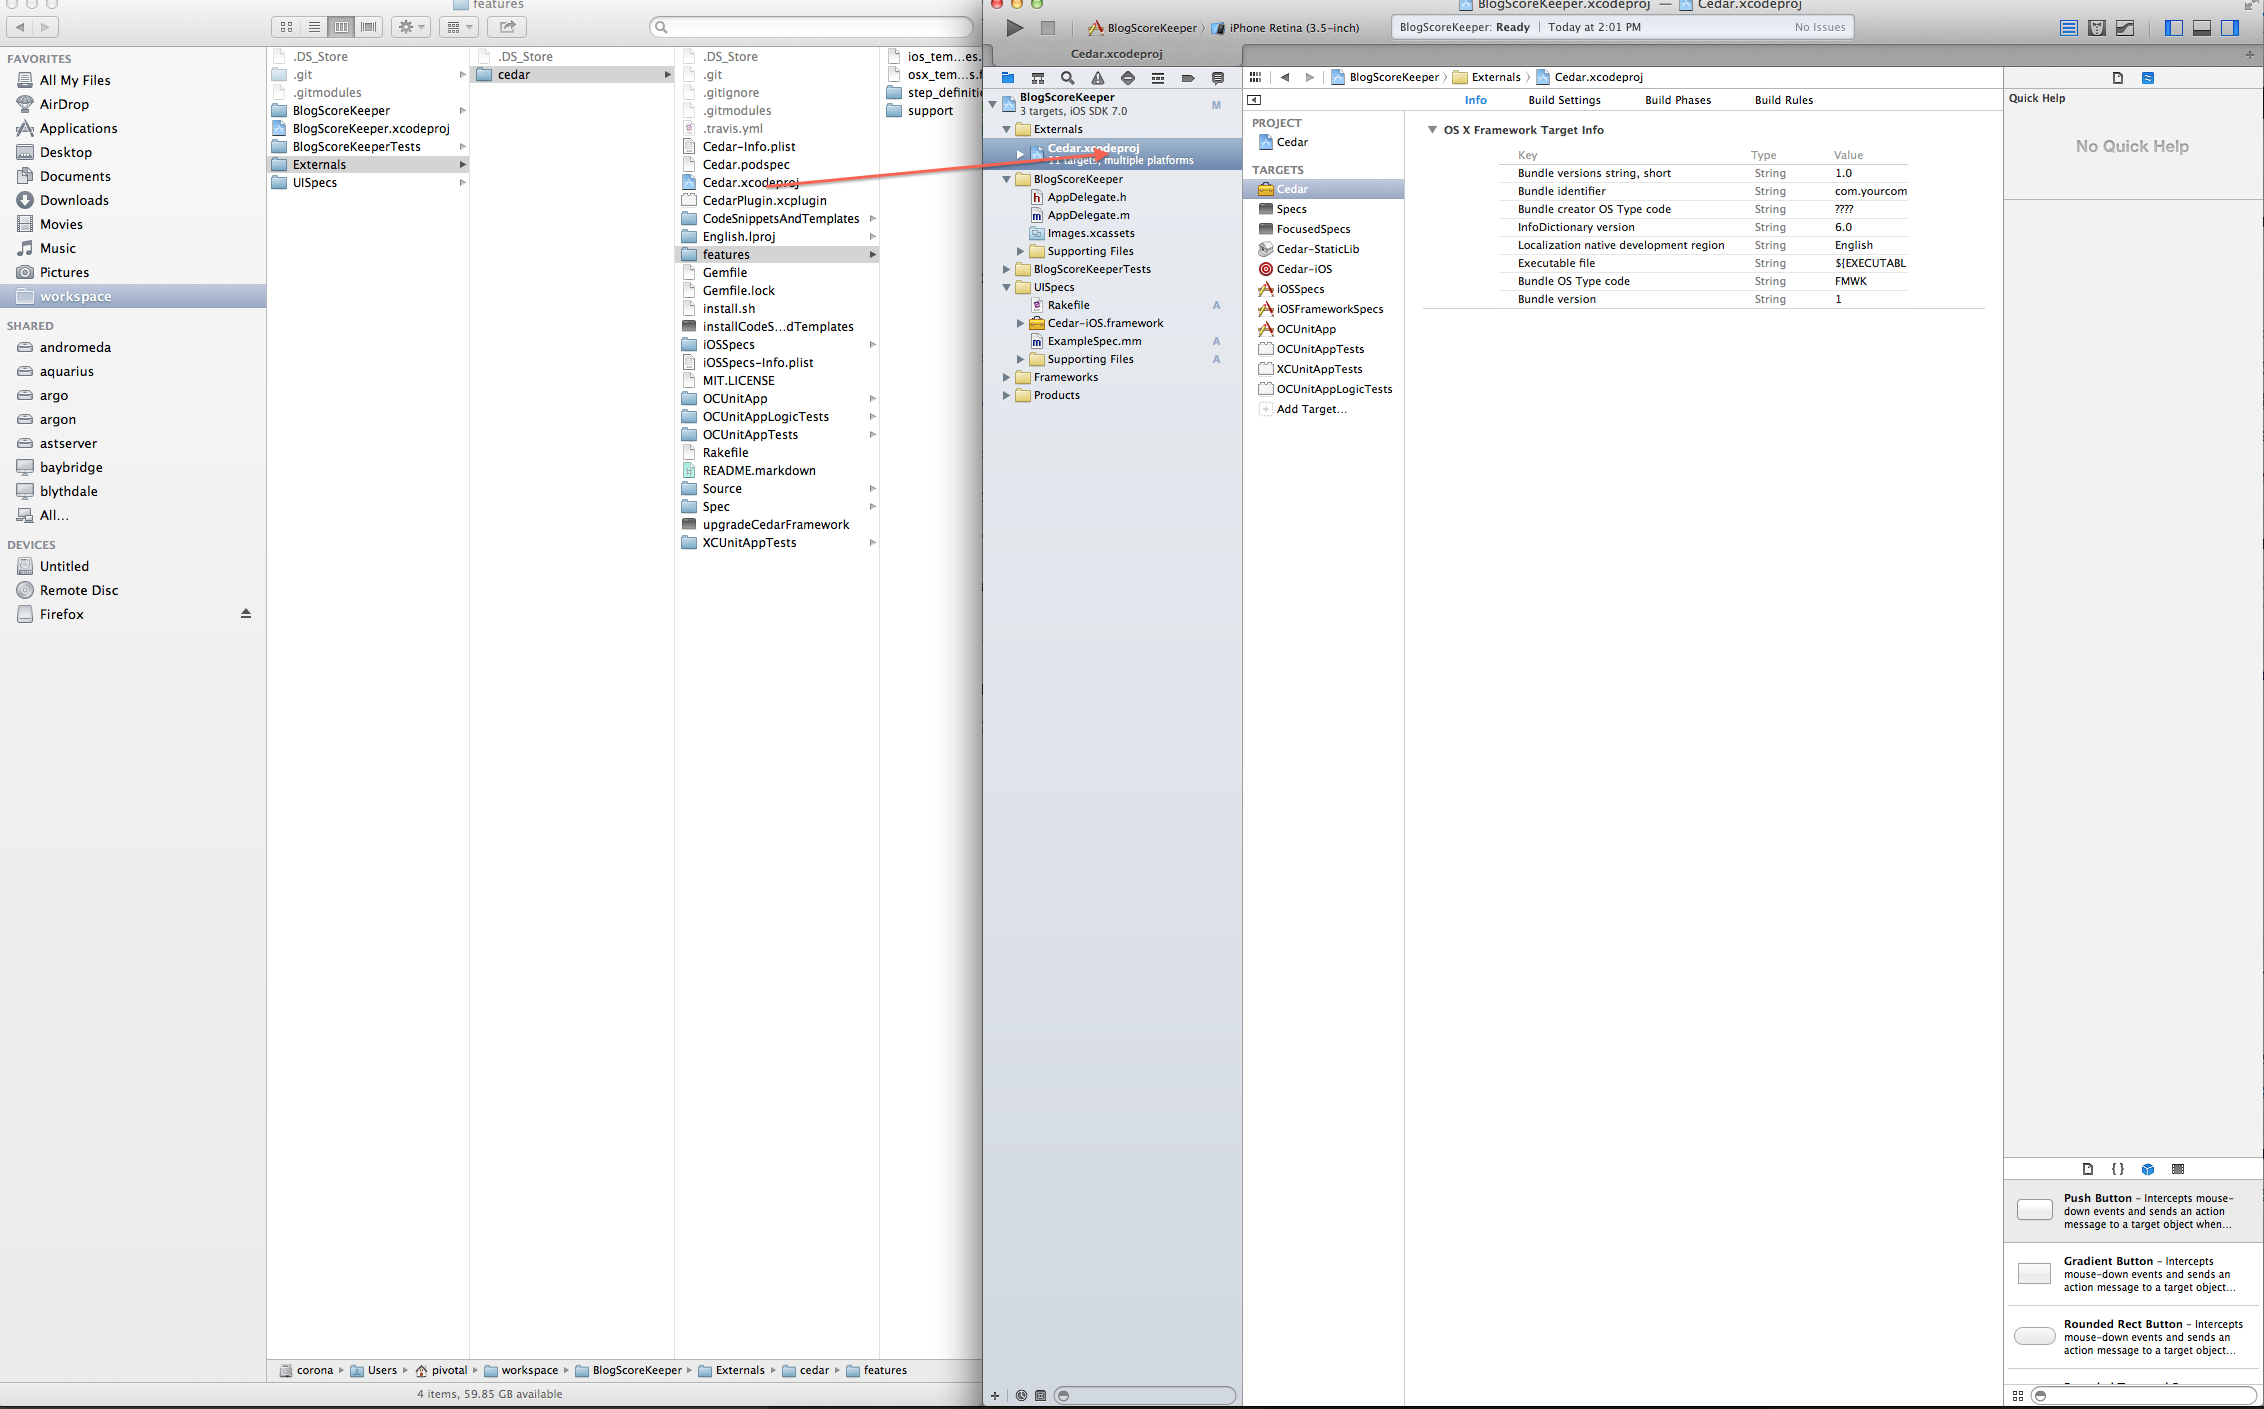The width and height of the screenshot is (2264, 1409).
Task: Select the Cedar.xcodeproj window tab
Action: [1116, 54]
